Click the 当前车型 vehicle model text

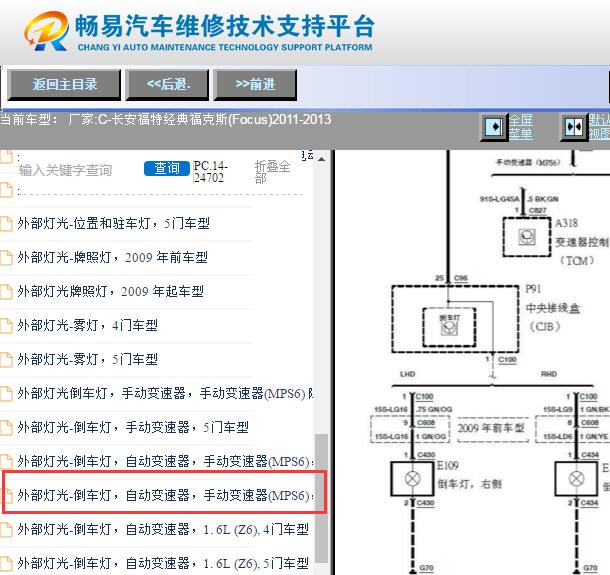click(166, 119)
